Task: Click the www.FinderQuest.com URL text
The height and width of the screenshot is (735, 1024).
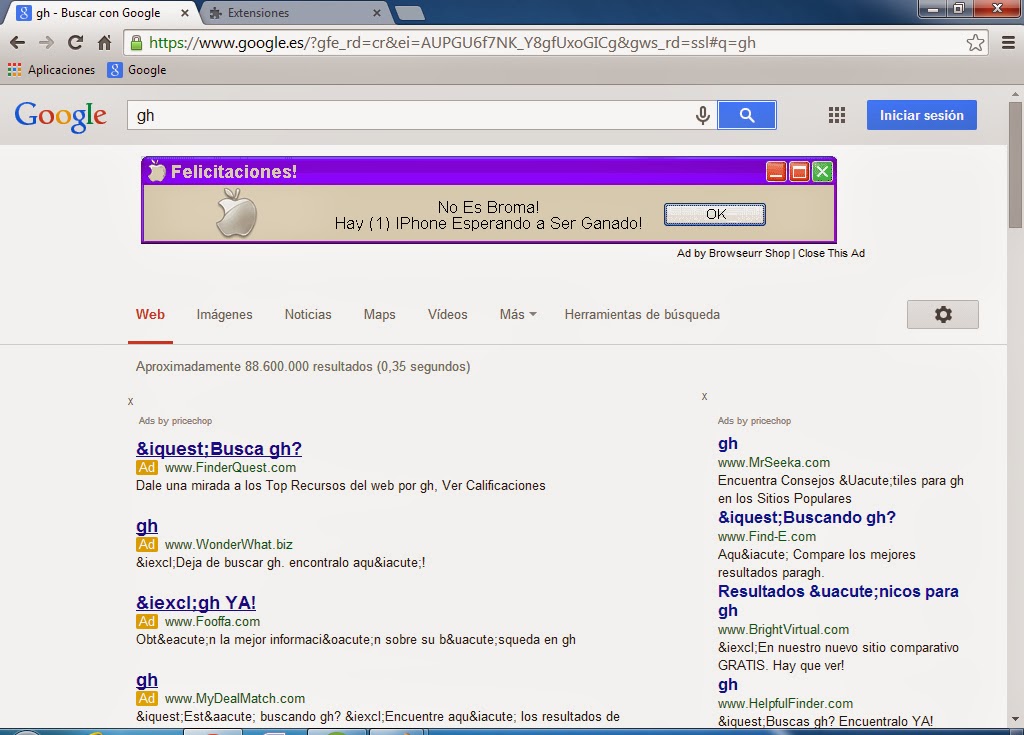Action: pyautogui.click(x=230, y=468)
